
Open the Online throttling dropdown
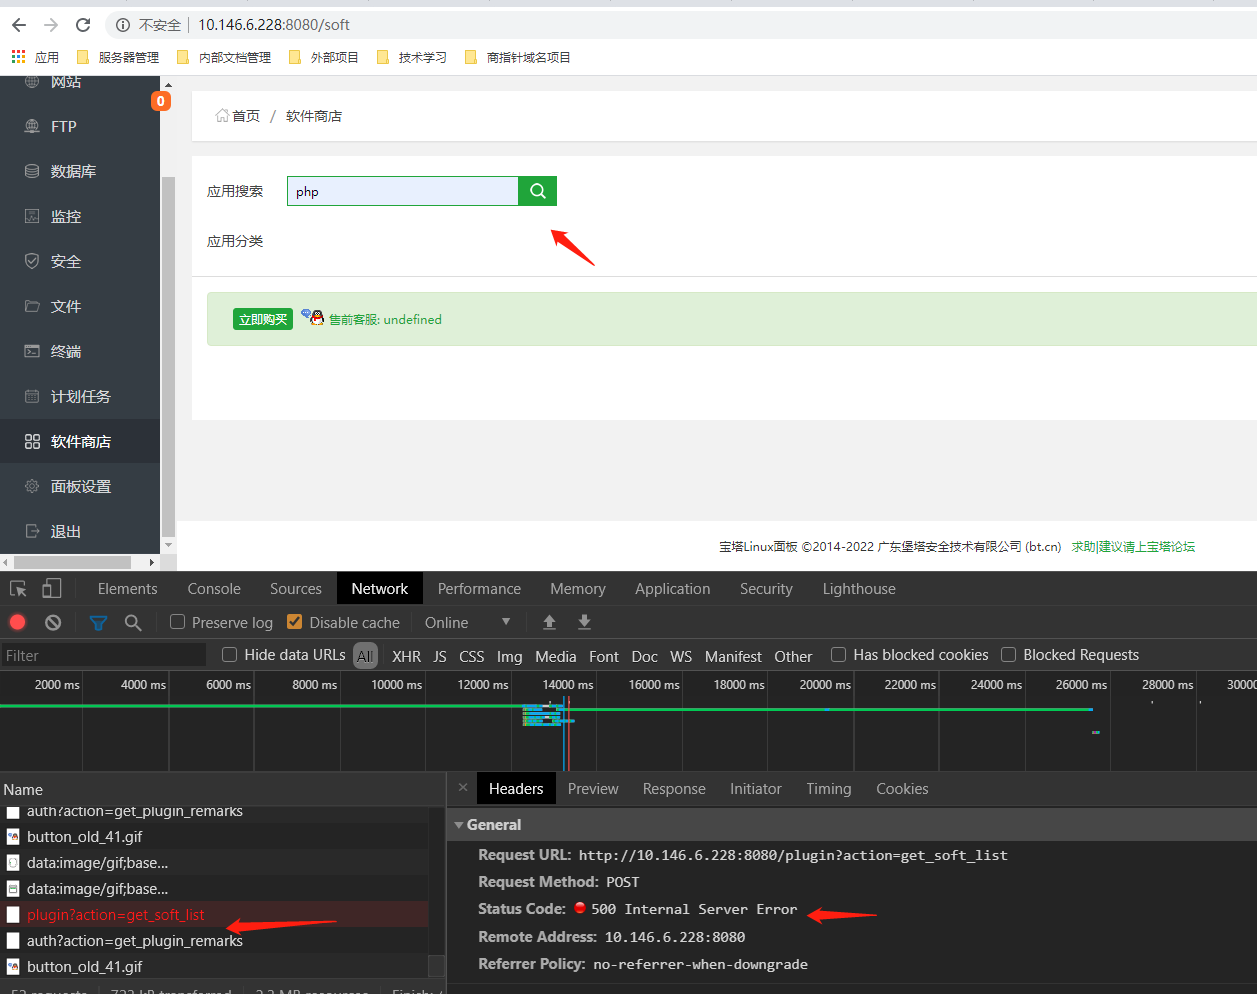[467, 622]
